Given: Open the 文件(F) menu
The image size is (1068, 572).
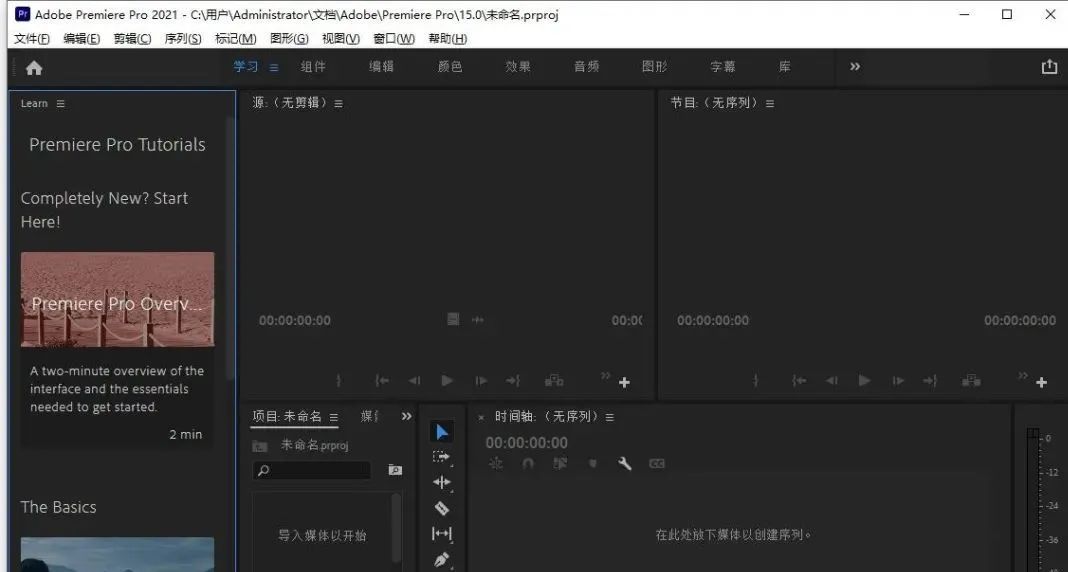Looking at the screenshot, I should tap(32, 39).
